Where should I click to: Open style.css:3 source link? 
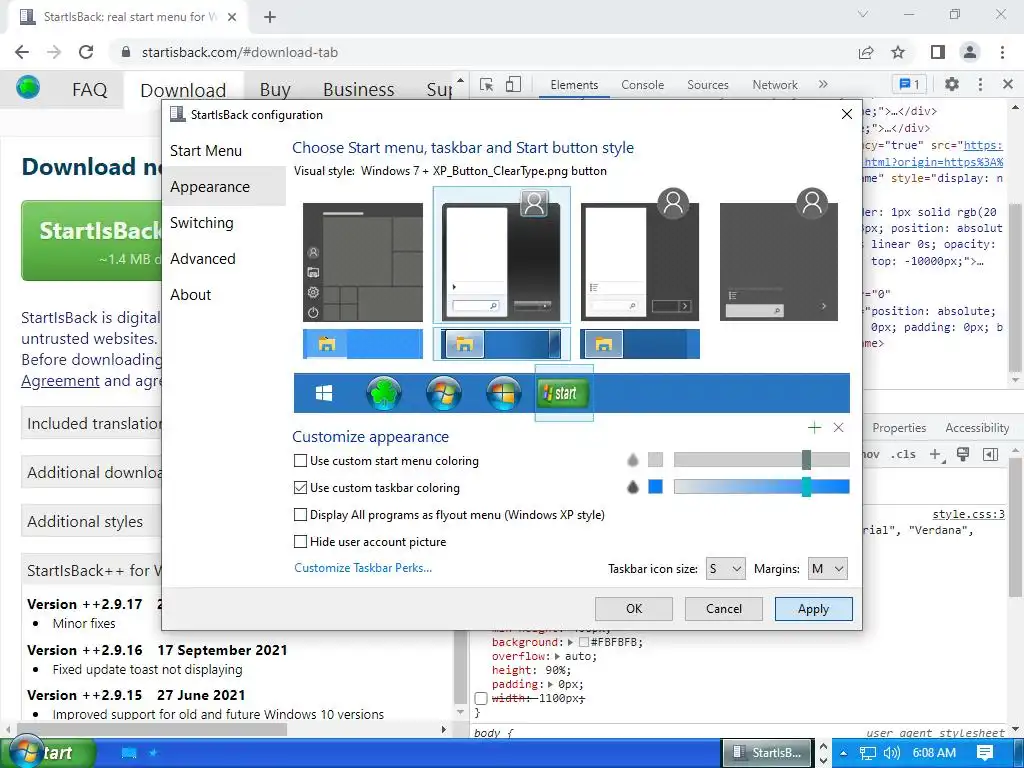point(968,514)
